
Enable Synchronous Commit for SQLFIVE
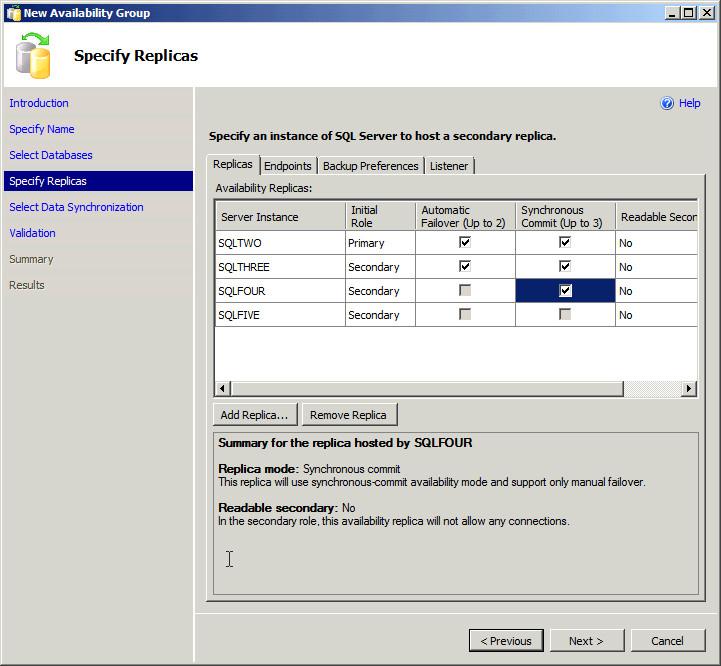(565, 314)
